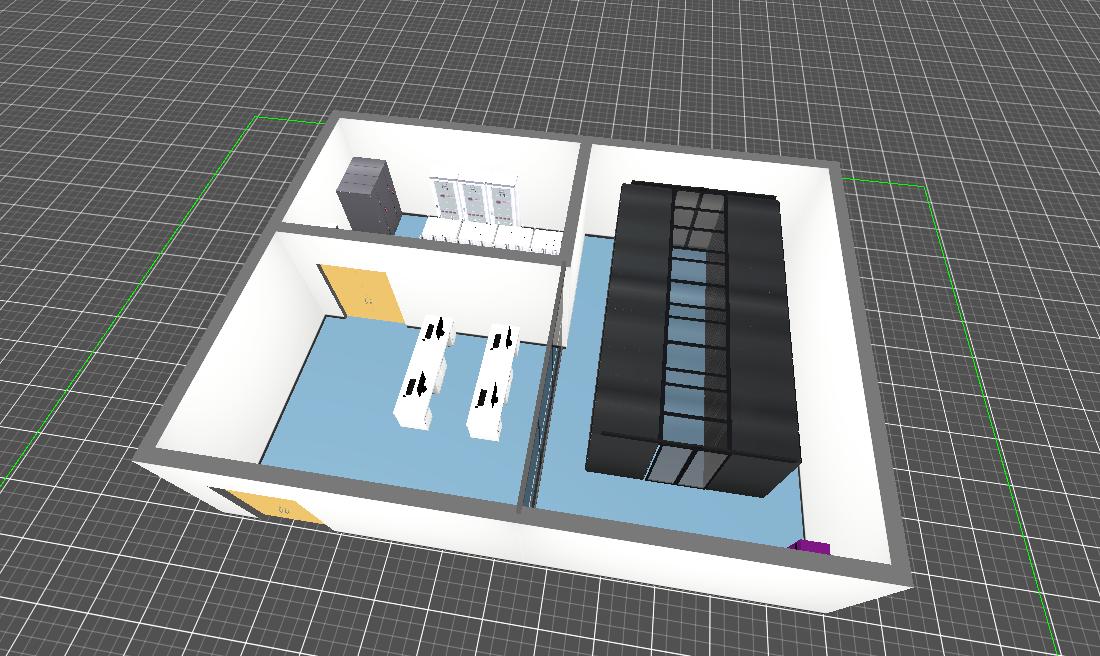Select the row of low white units
This screenshot has width=1100, height=656.
[x=492, y=237]
